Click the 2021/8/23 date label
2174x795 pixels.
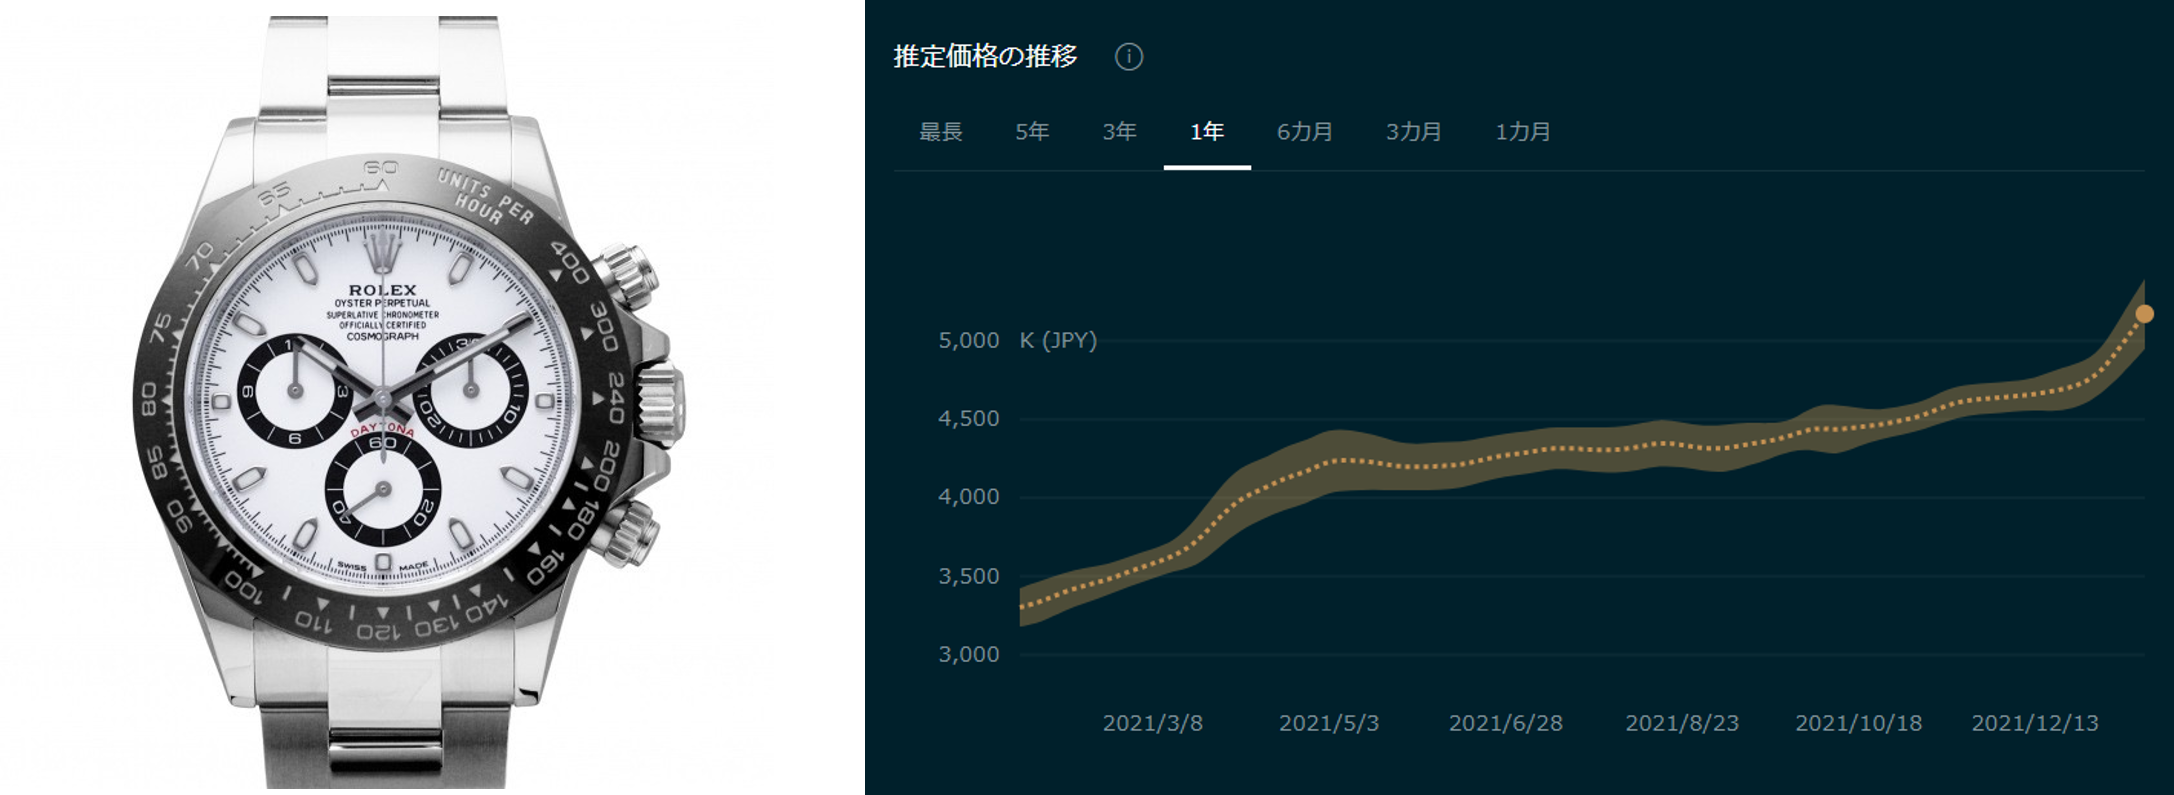click(x=1682, y=723)
